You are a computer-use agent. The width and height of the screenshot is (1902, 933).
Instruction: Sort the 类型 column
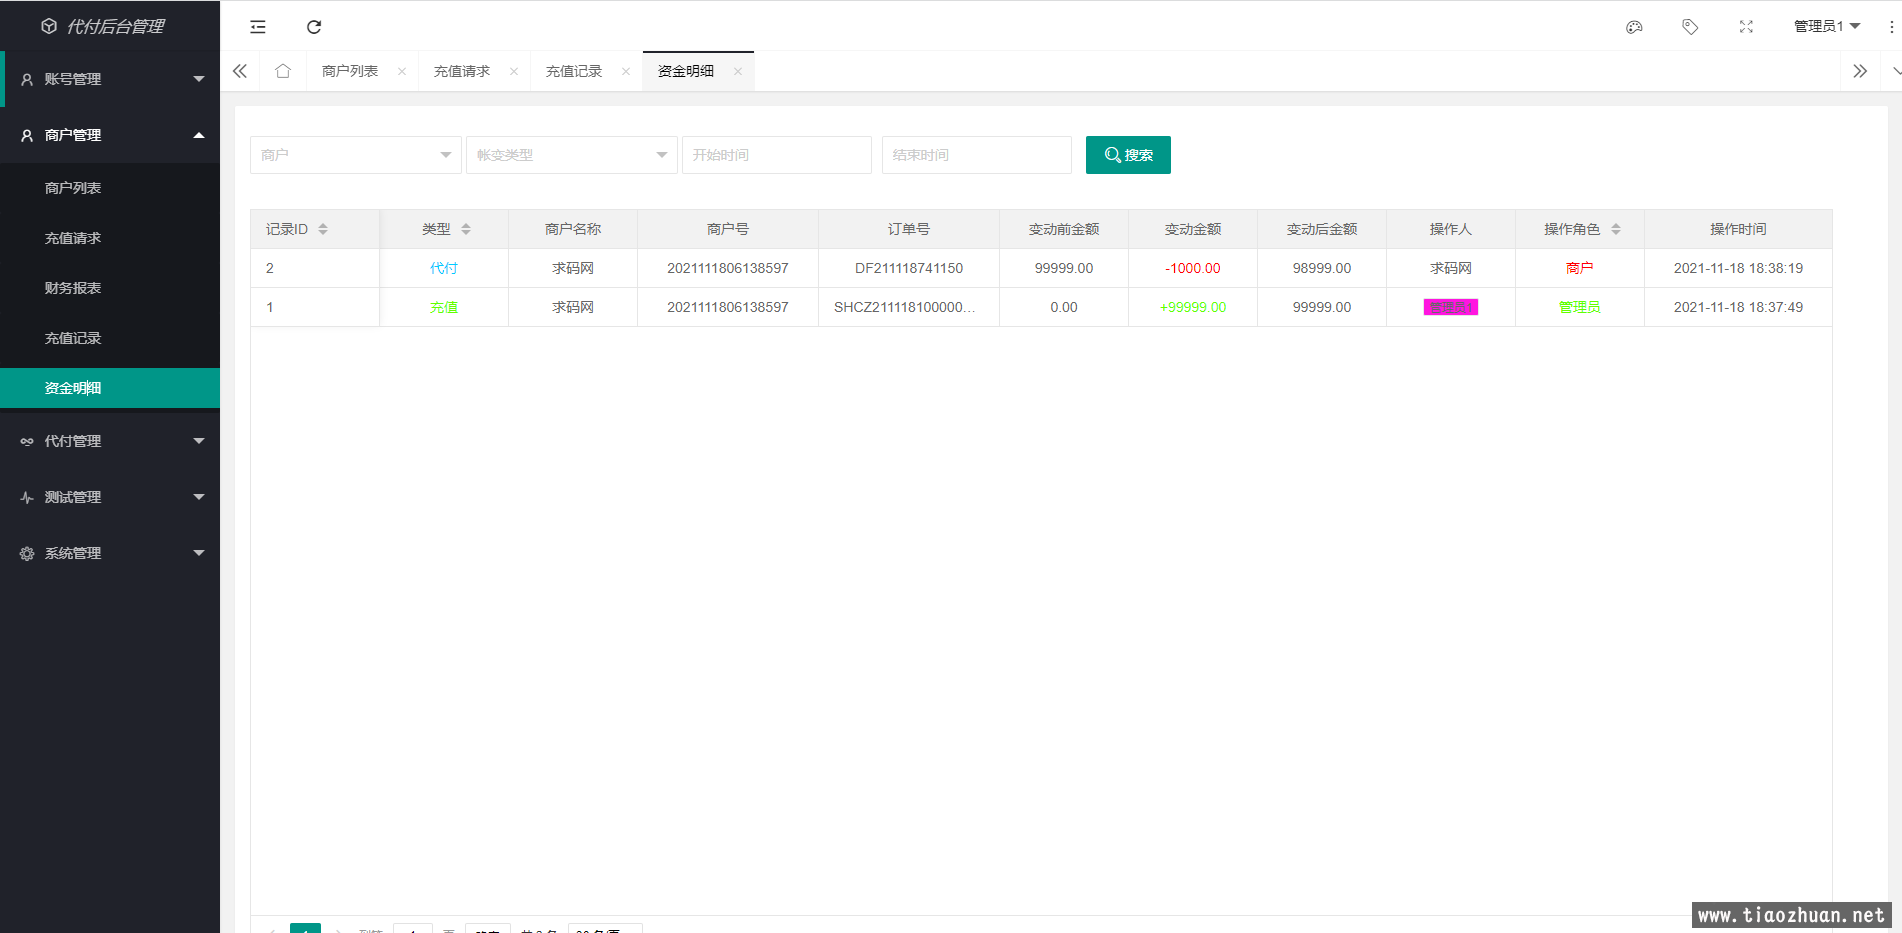pos(466,229)
